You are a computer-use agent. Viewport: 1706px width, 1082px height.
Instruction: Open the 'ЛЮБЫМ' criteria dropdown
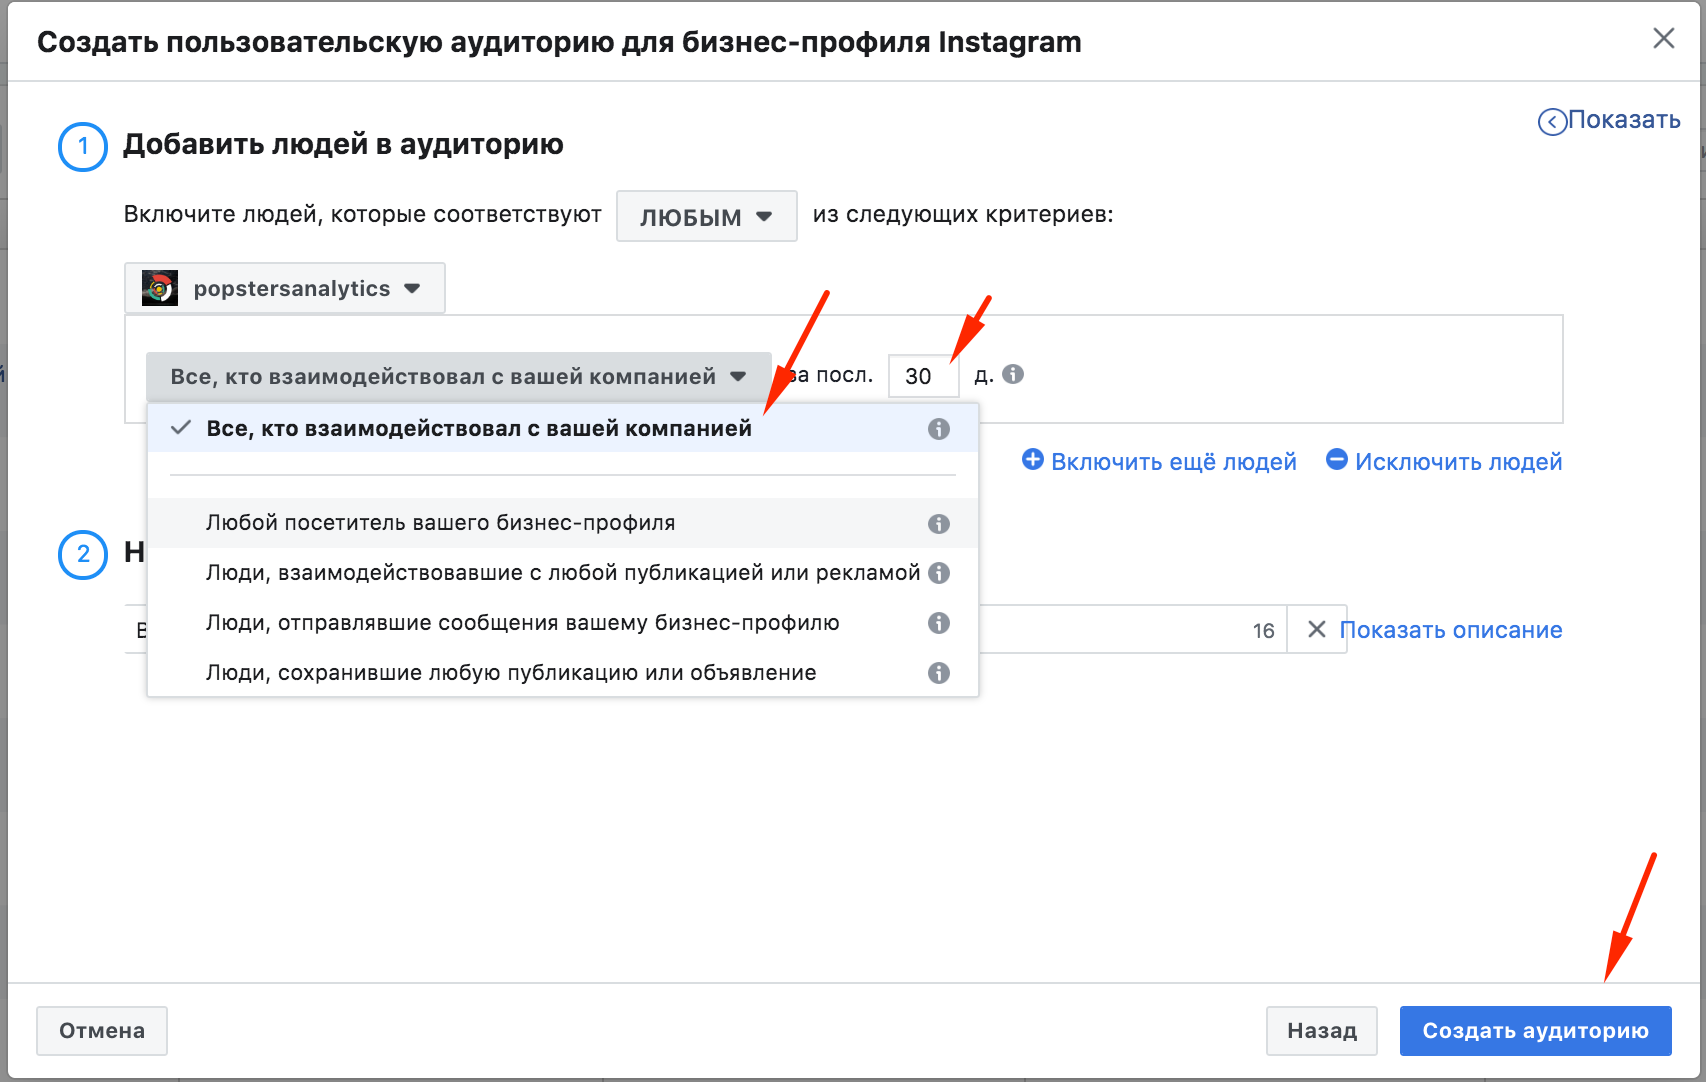point(706,216)
